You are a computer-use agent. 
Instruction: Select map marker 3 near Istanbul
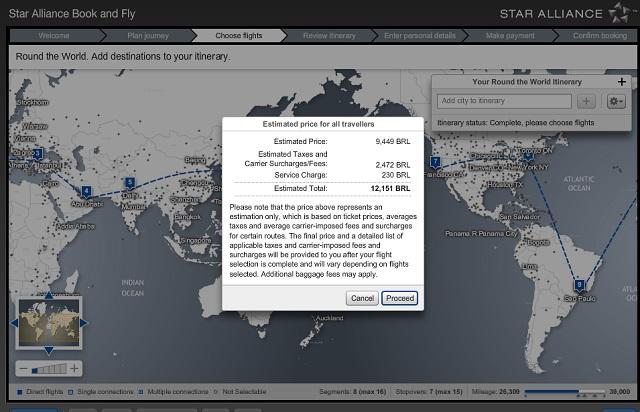[38, 154]
